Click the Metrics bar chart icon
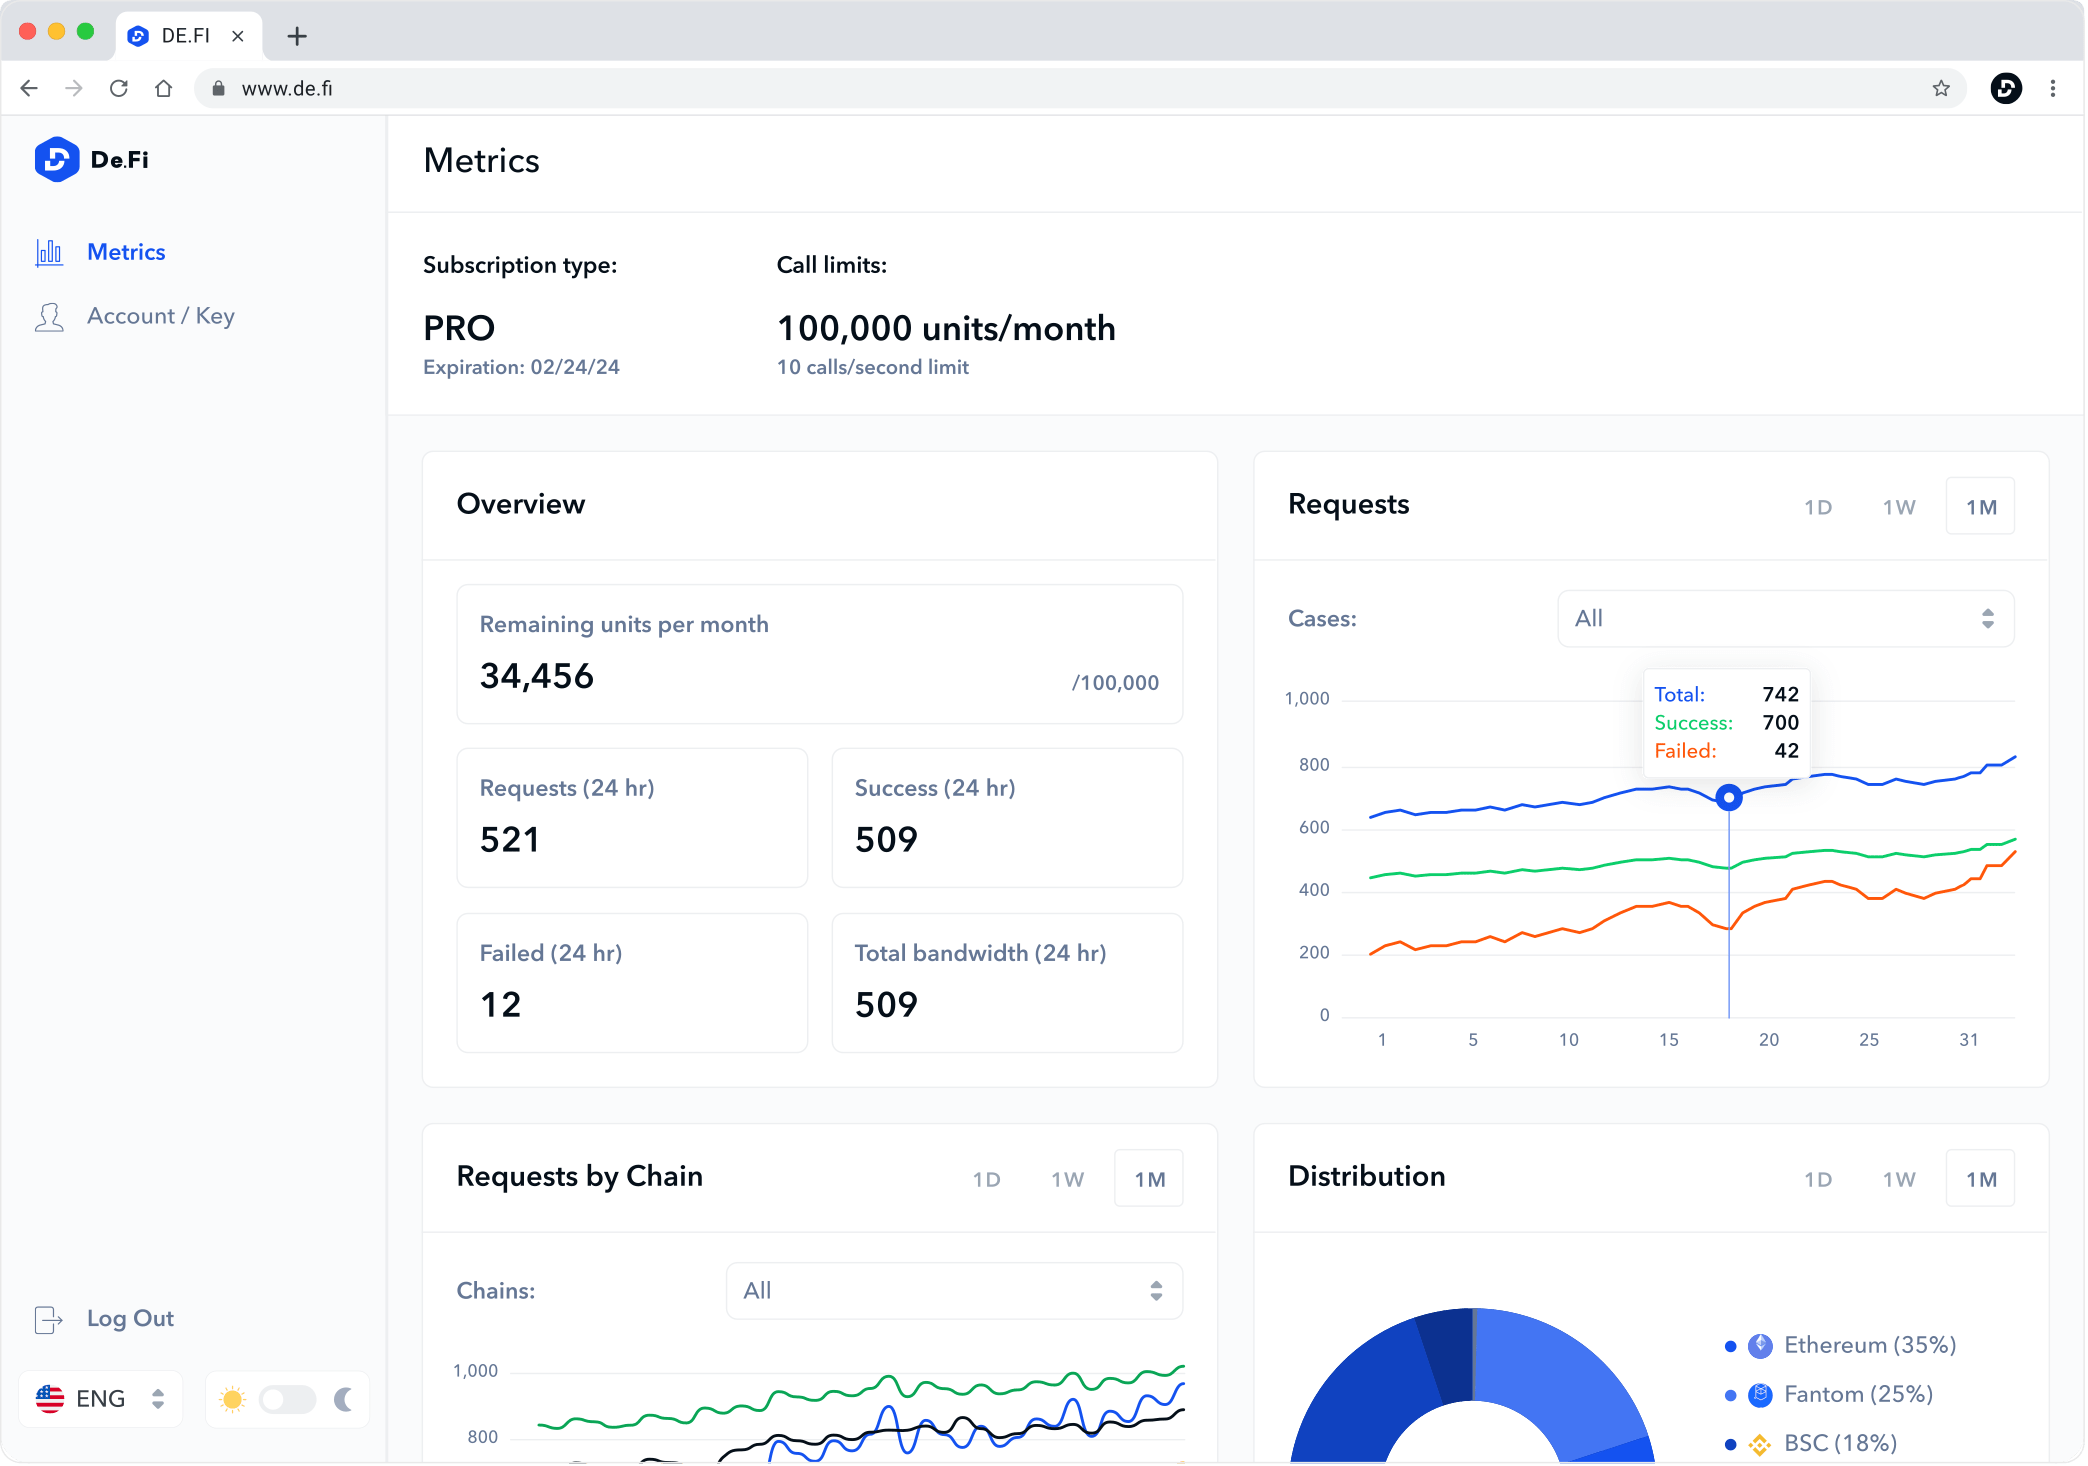This screenshot has height=1466, width=2088. coord(49,252)
